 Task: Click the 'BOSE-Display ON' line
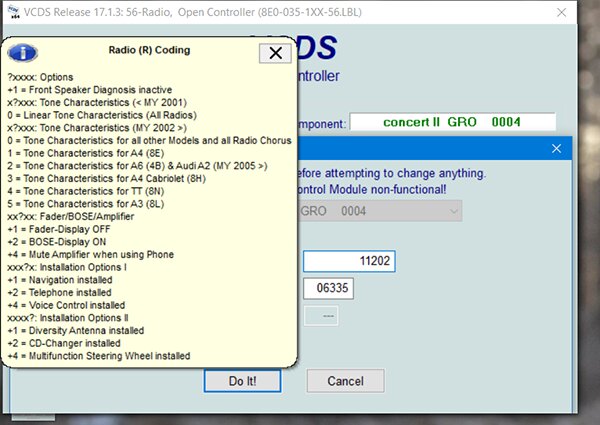(x=57, y=242)
